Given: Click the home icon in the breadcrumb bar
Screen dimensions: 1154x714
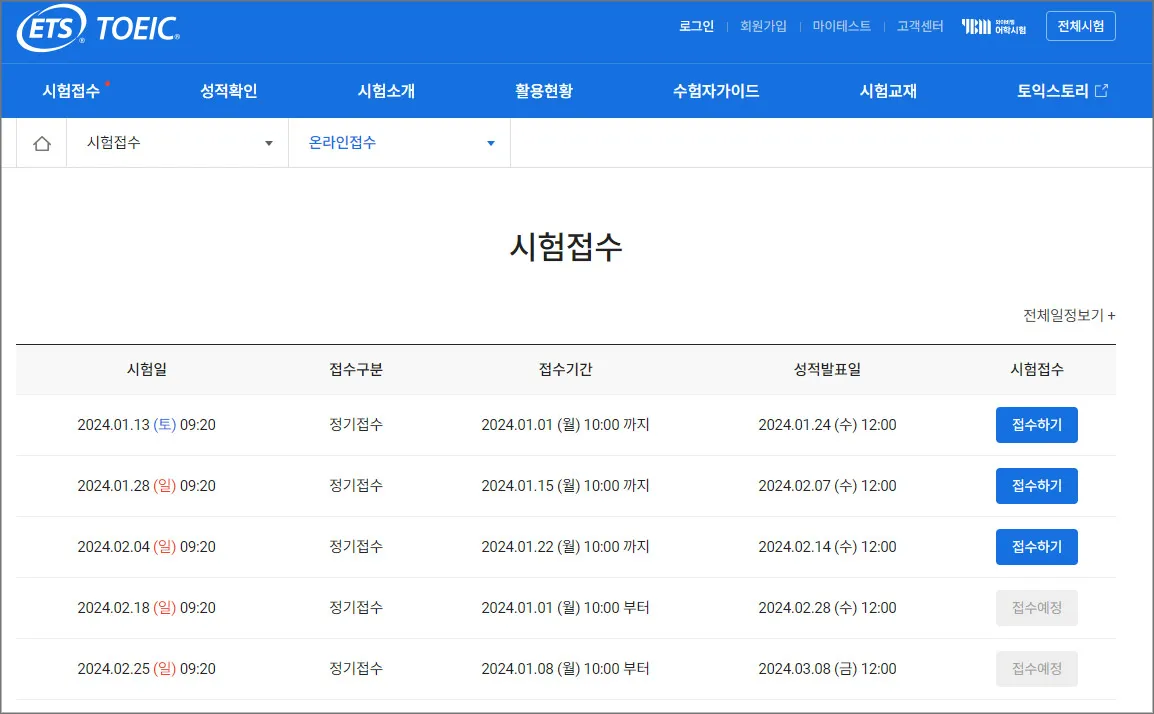Looking at the screenshot, I should (40, 142).
